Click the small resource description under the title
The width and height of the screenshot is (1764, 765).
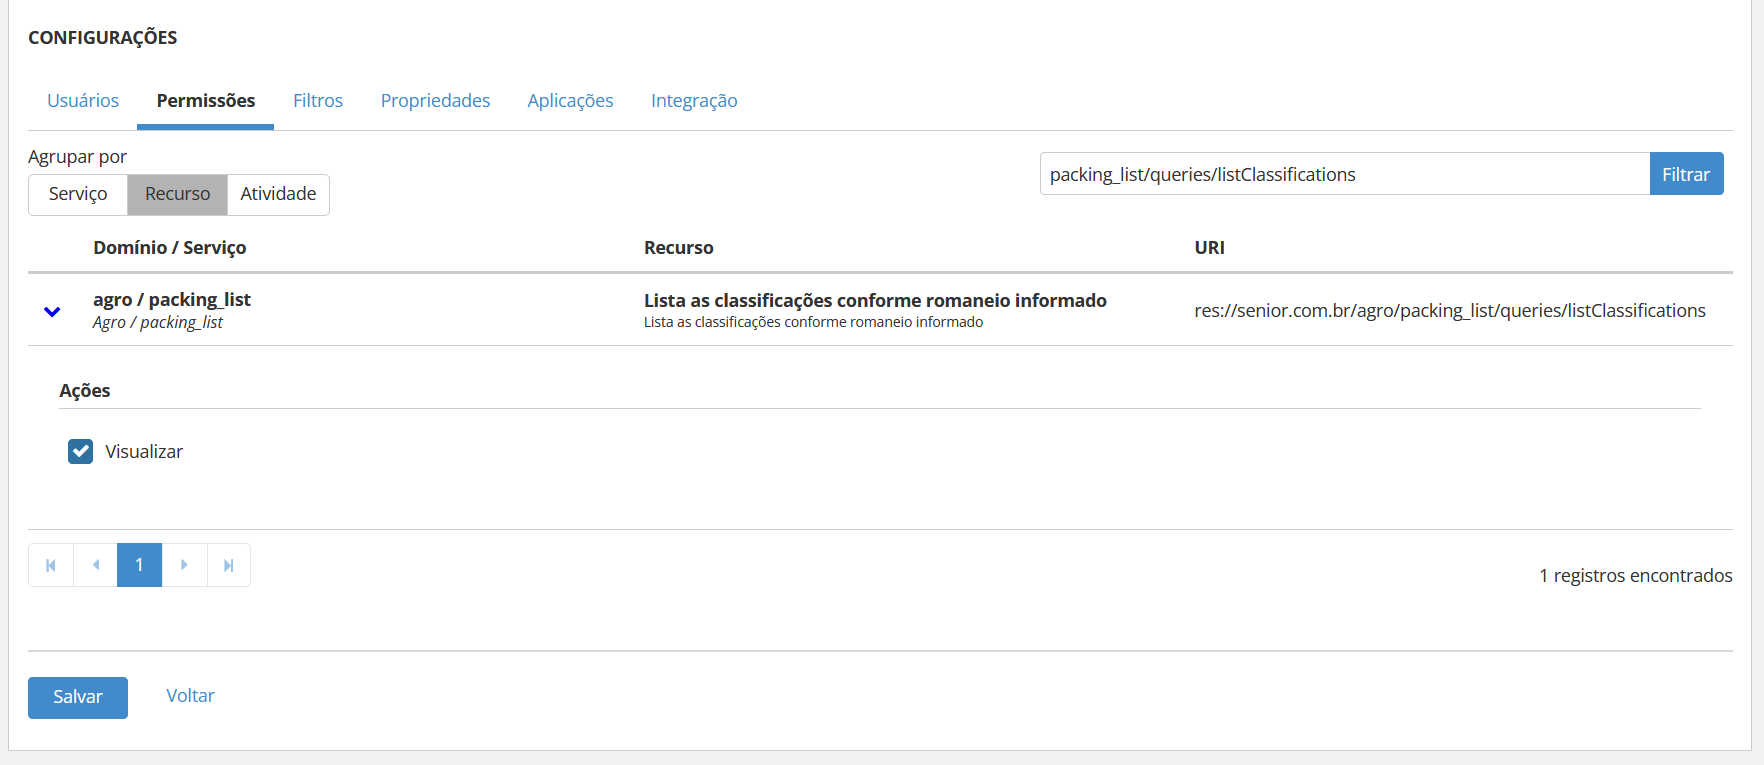pyautogui.click(x=813, y=322)
